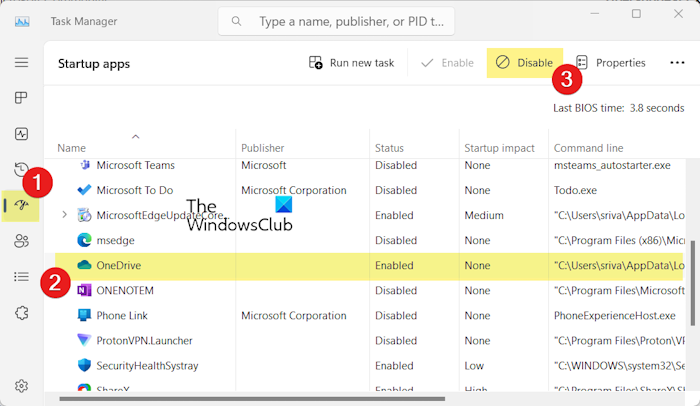Screen dimensions: 700x406
Task: Click the search box field
Action: 340,20
